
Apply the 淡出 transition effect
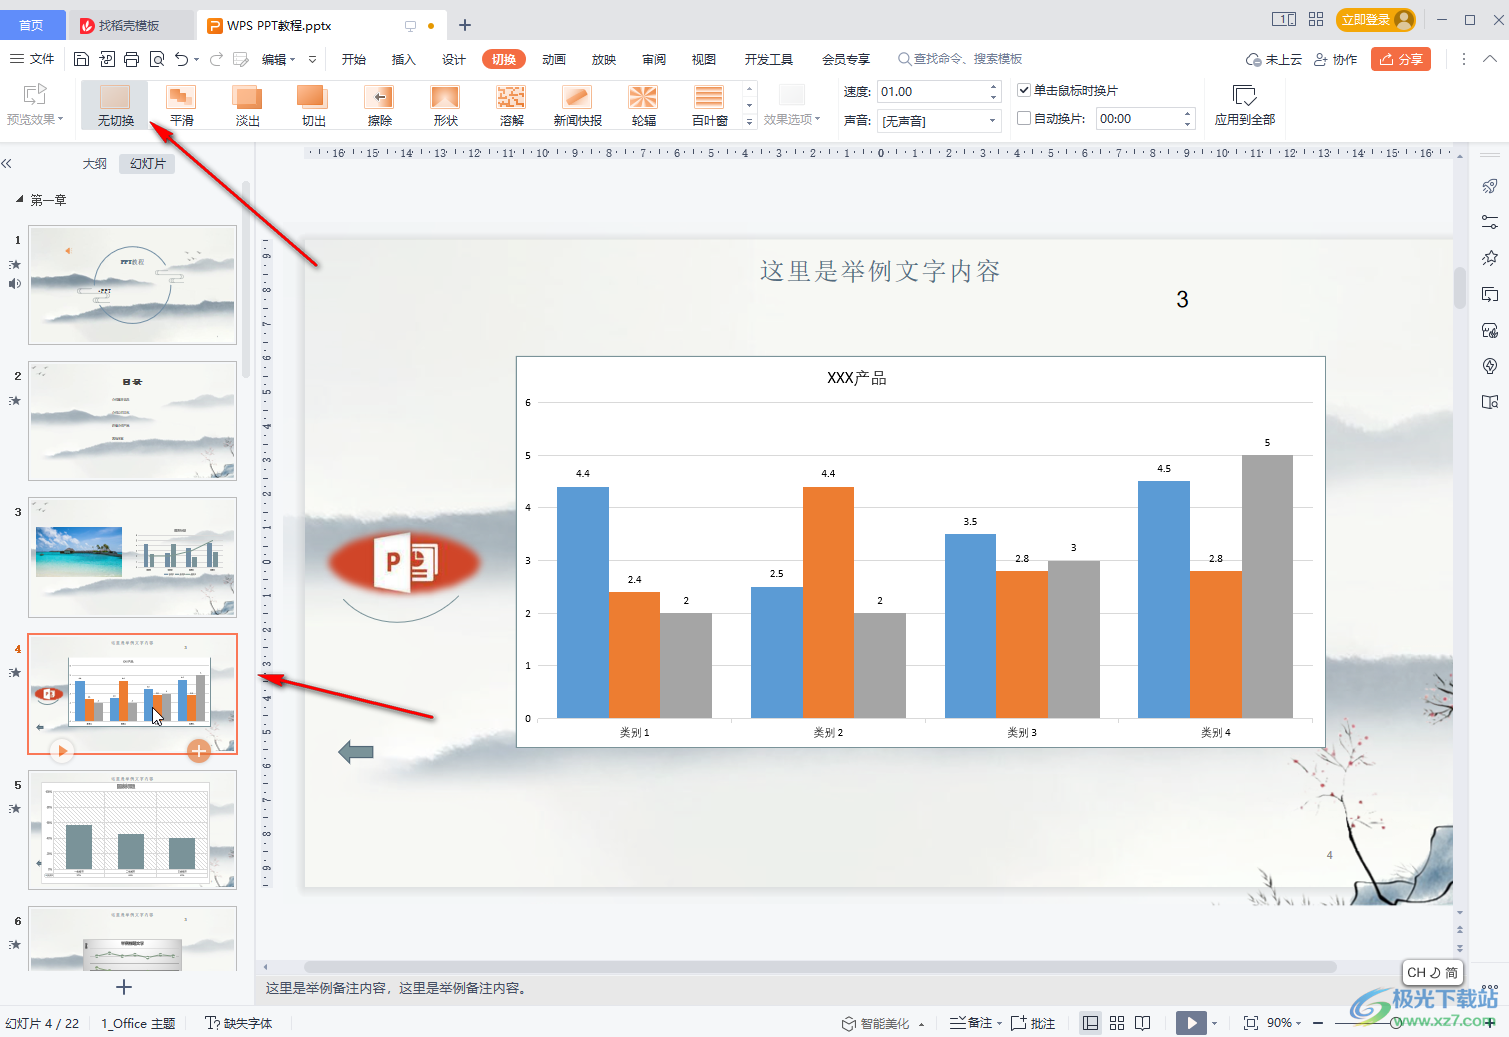click(247, 105)
